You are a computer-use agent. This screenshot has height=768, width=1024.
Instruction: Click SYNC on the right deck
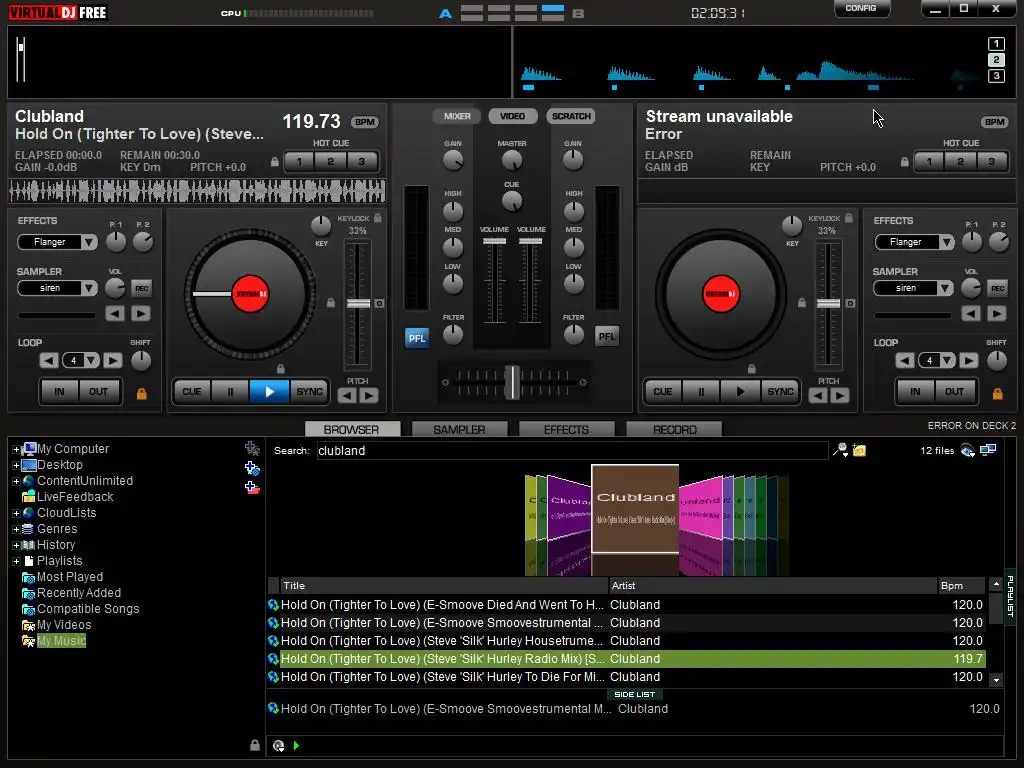pos(780,391)
